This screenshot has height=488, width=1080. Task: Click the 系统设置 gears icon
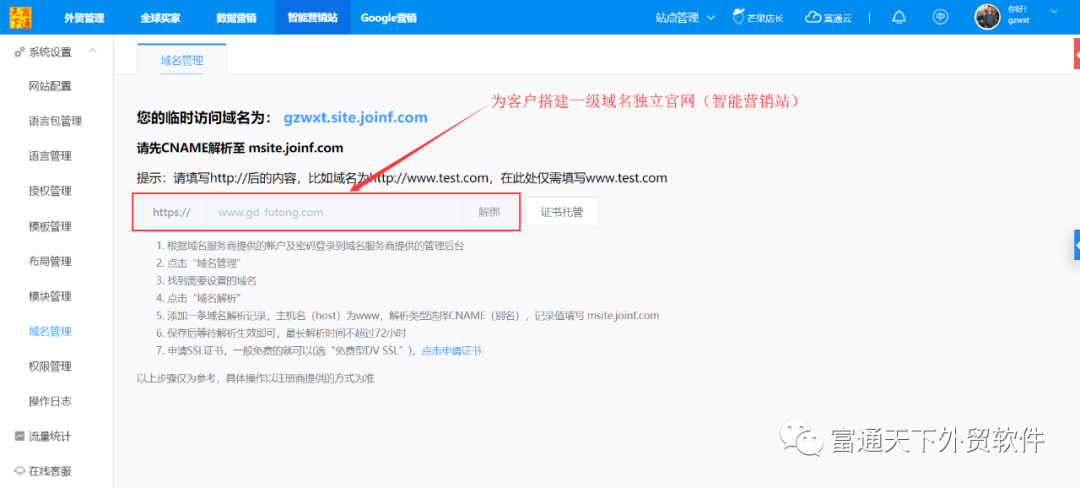pos(20,52)
